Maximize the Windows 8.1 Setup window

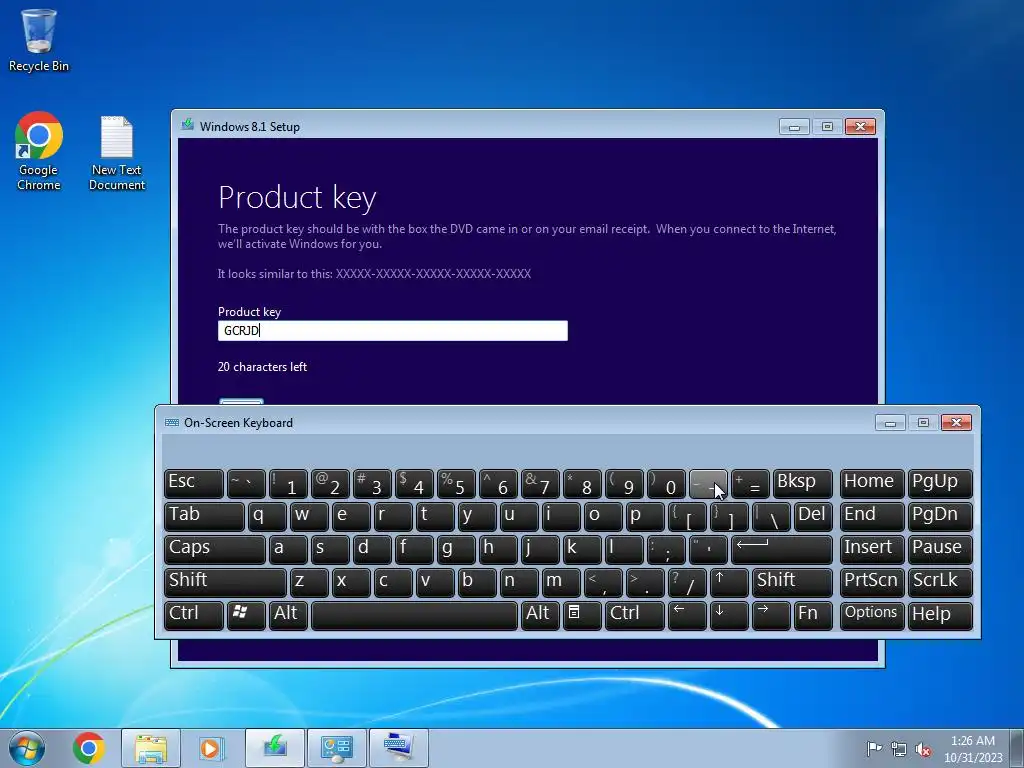[827, 126]
